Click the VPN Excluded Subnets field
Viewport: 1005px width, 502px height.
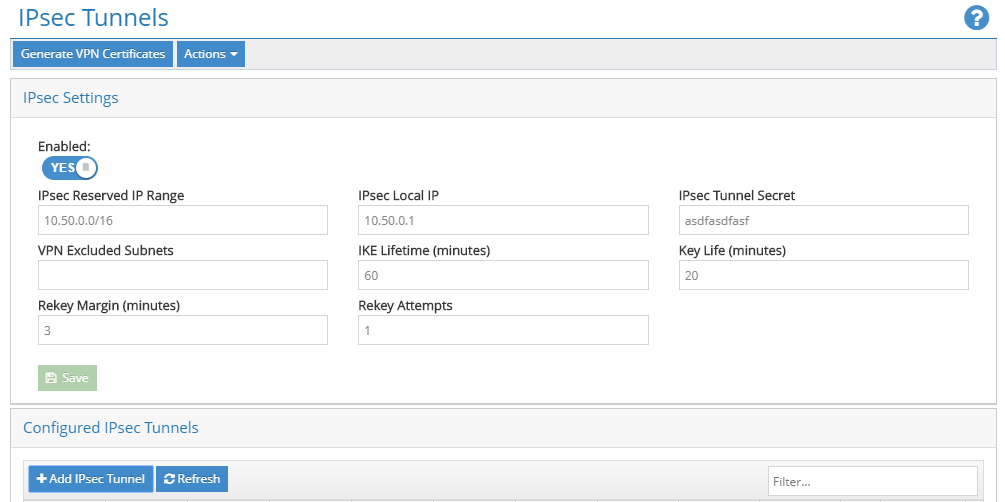[x=183, y=275]
